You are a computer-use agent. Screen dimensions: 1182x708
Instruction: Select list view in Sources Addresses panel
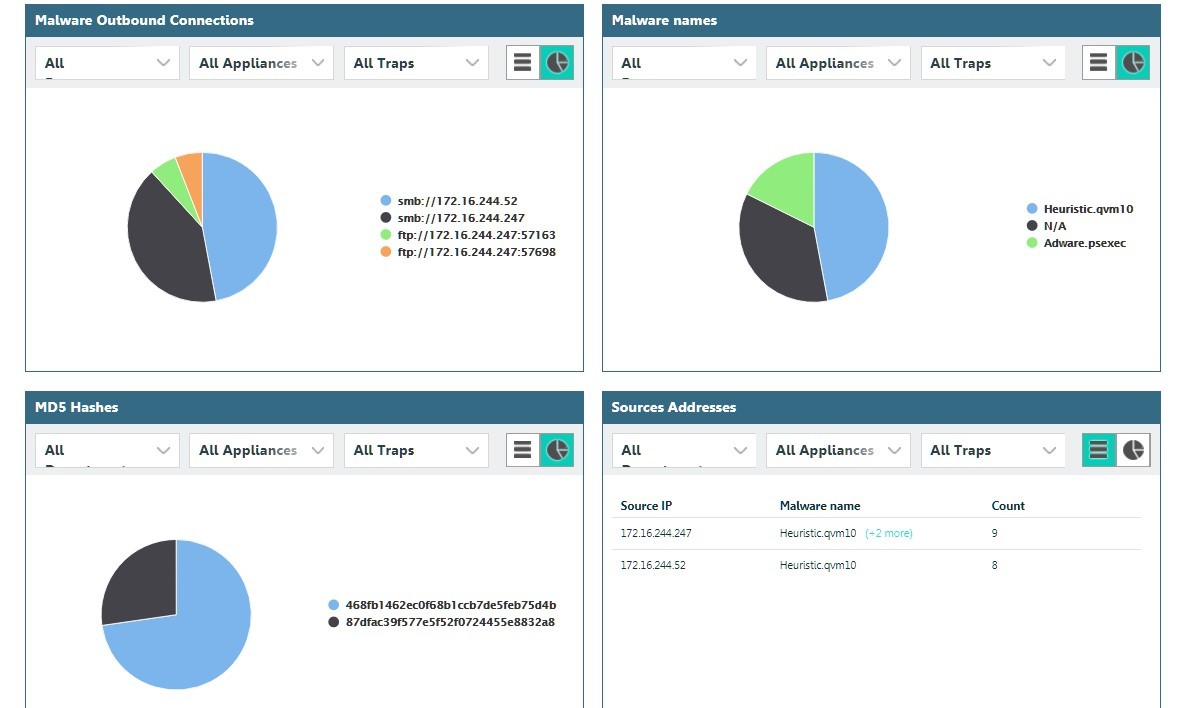pyautogui.click(x=1098, y=450)
